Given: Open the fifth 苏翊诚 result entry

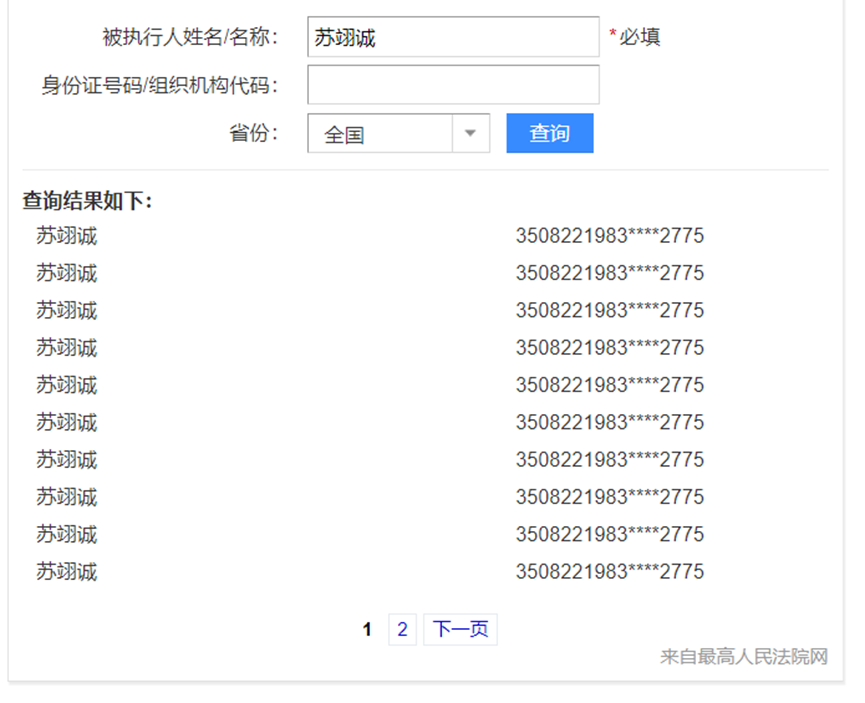Looking at the screenshot, I should [67, 386].
